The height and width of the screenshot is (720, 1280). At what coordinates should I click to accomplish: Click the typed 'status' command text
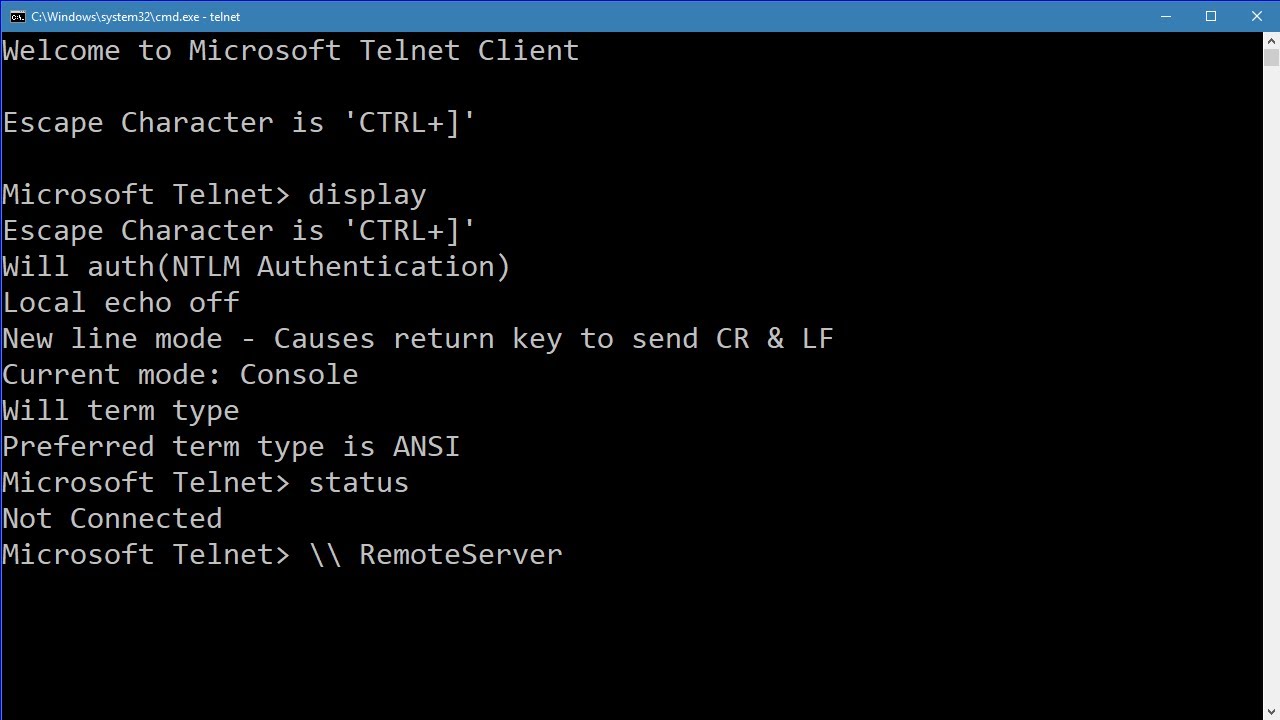tap(358, 483)
